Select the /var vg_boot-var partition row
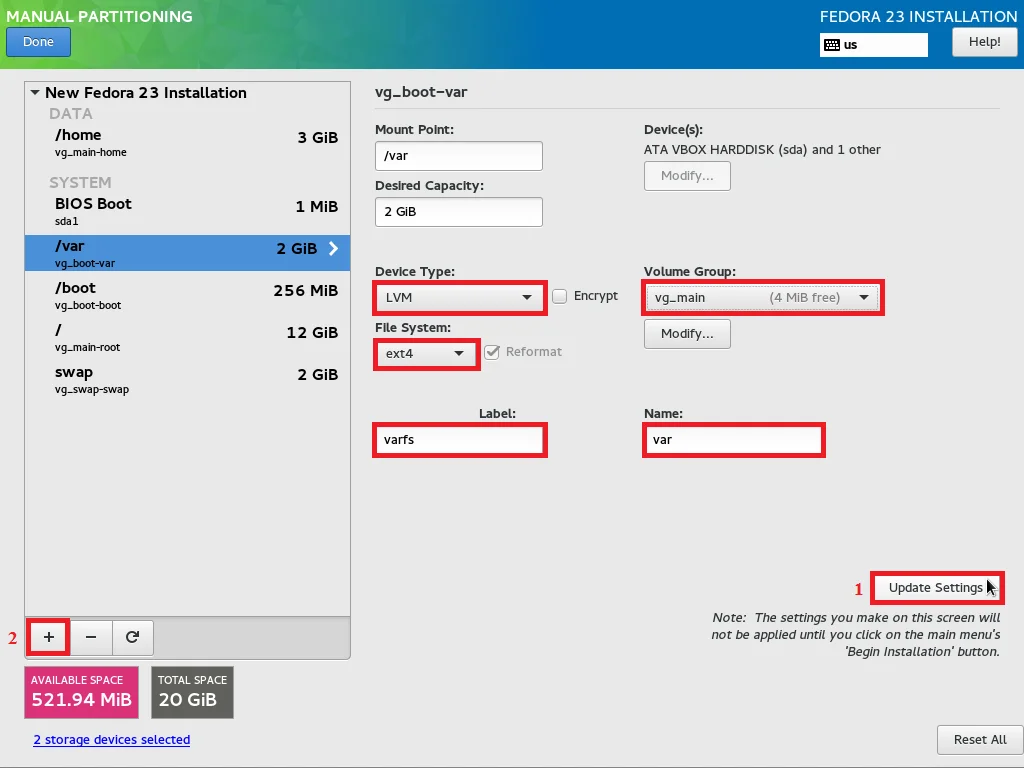The height and width of the screenshot is (768, 1024). [187, 253]
